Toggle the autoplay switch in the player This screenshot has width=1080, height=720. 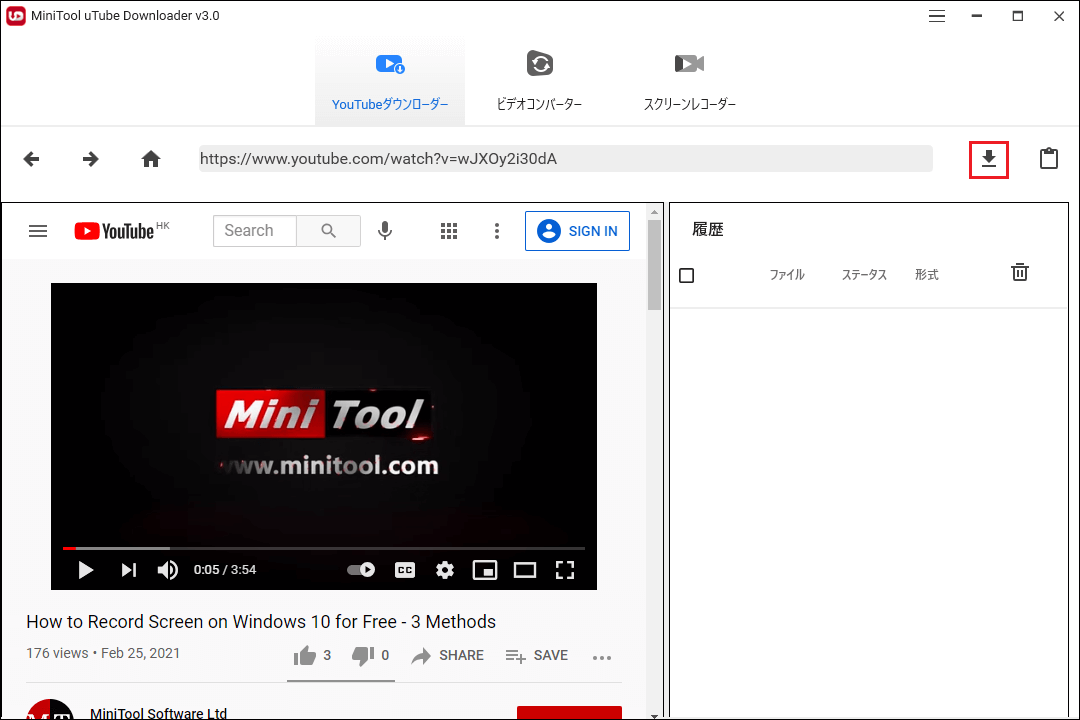(x=360, y=569)
